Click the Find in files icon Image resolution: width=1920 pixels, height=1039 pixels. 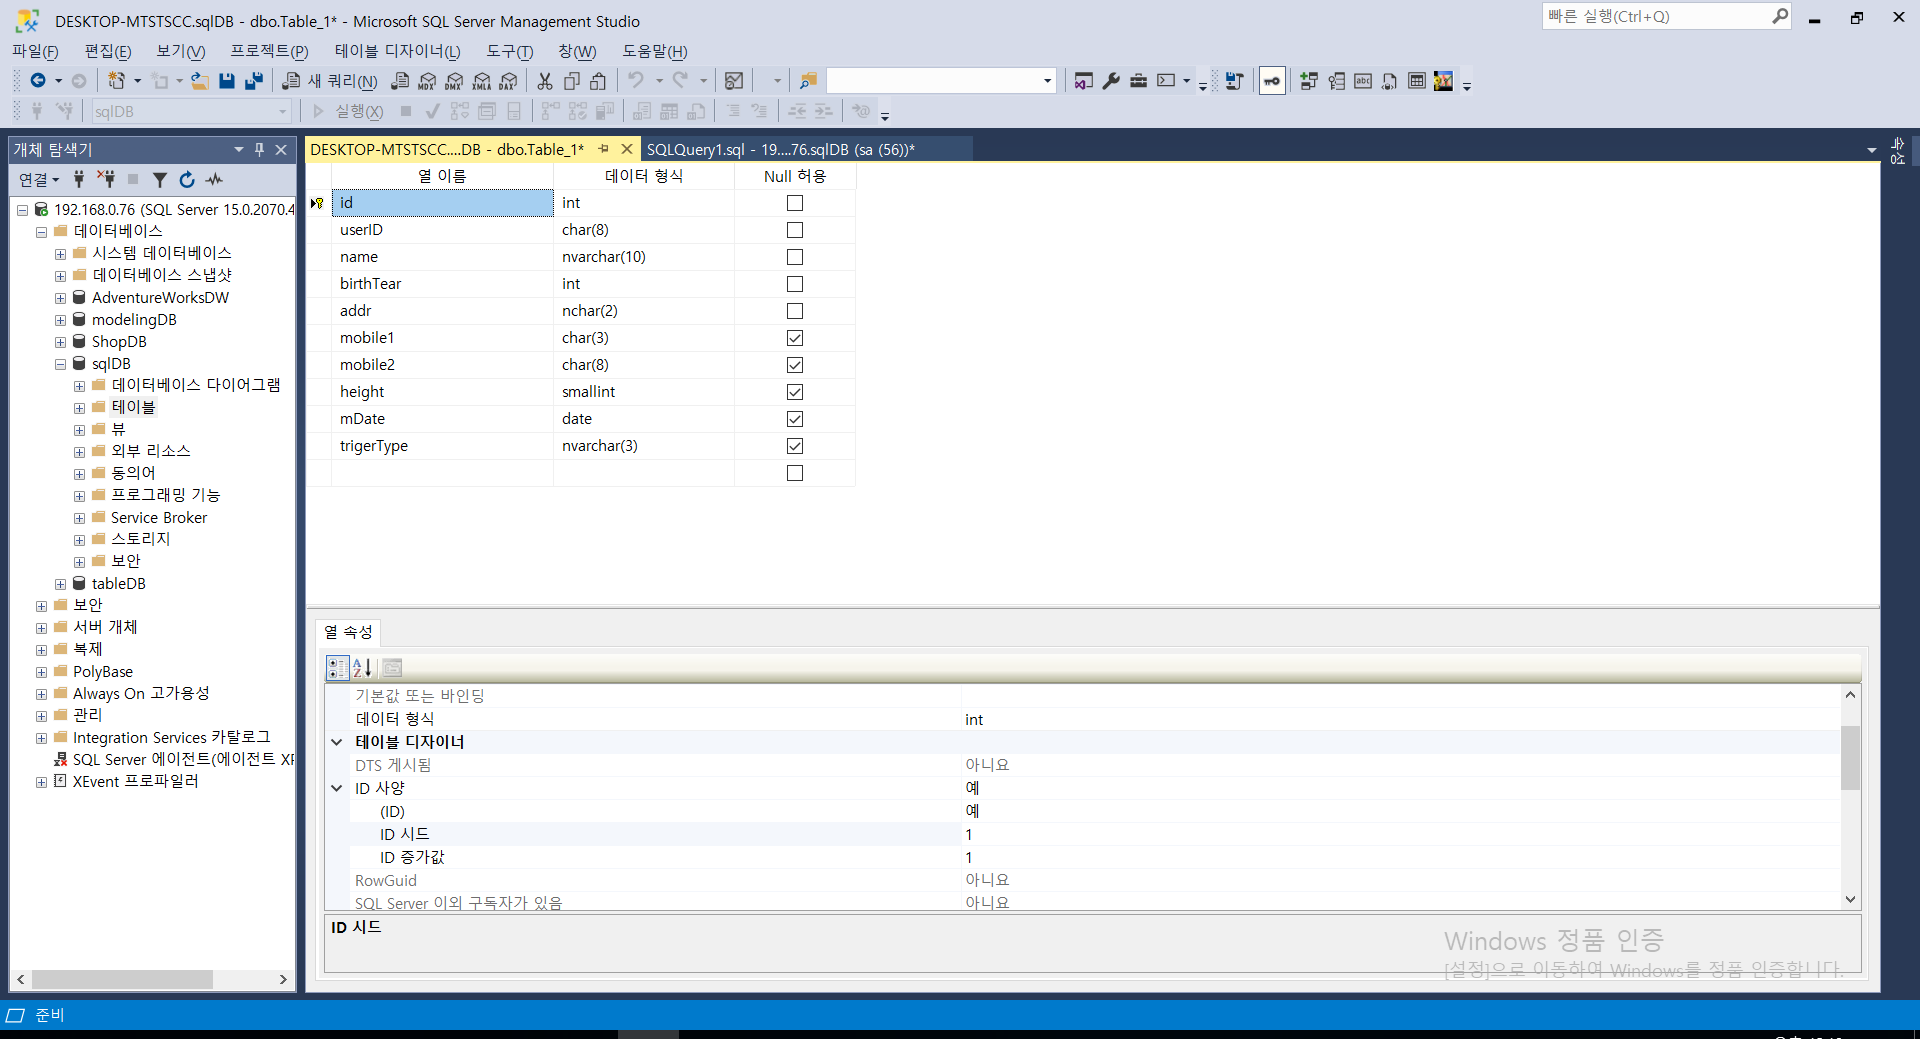pos(808,81)
